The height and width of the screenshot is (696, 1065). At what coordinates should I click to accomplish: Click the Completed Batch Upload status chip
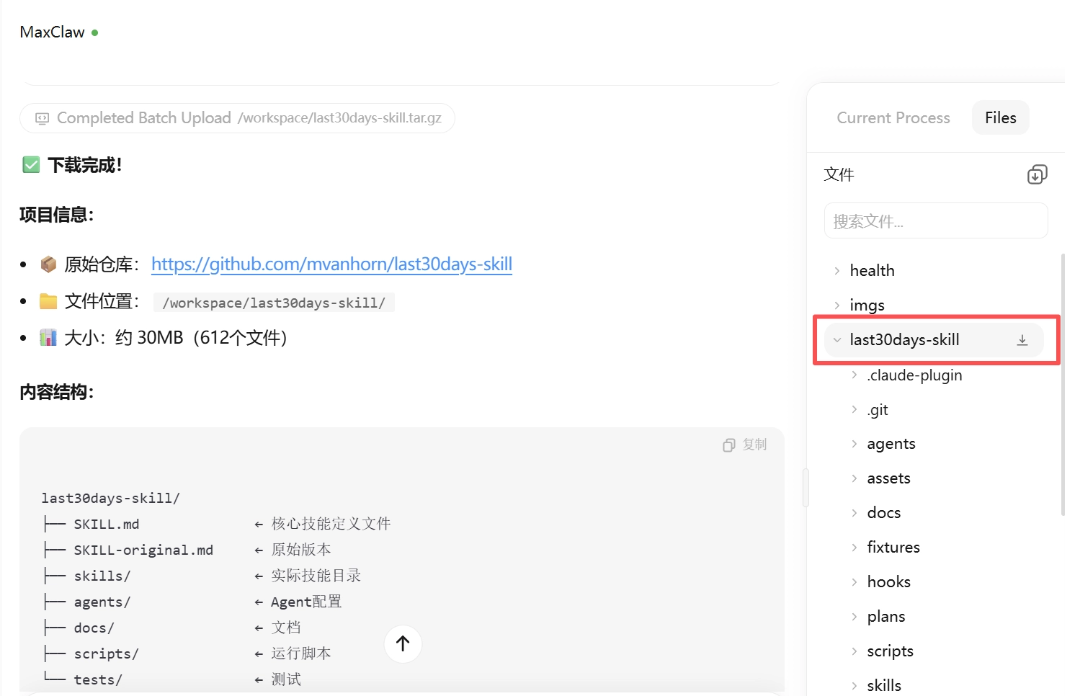click(237, 118)
